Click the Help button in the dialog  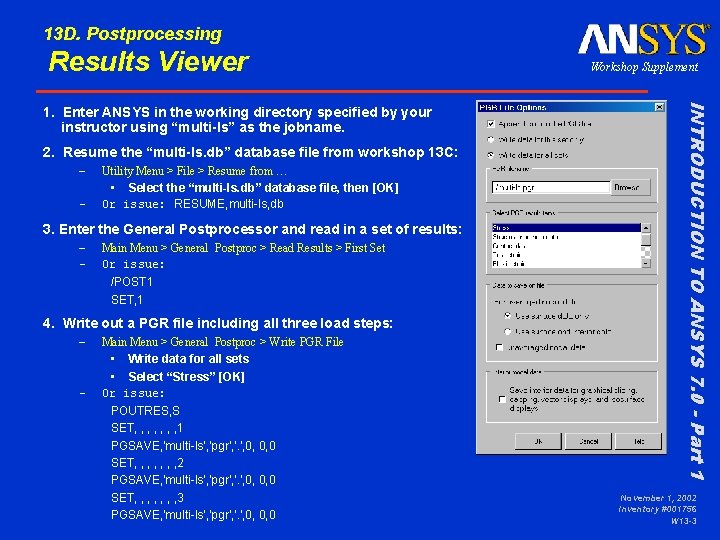638,441
